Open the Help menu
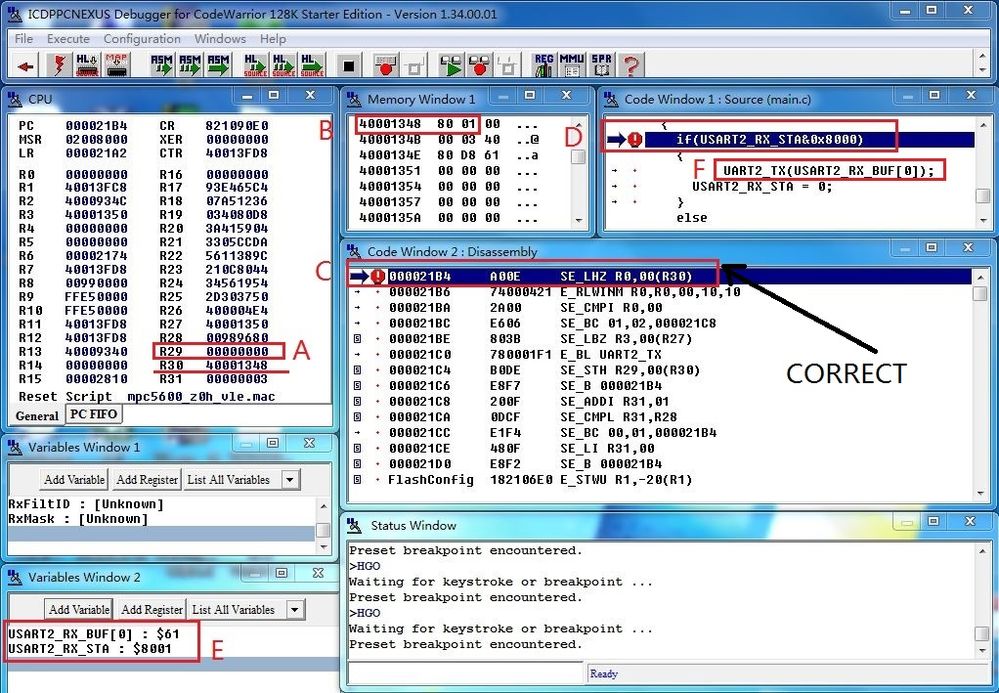The height and width of the screenshot is (693, 999). tap(273, 39)
